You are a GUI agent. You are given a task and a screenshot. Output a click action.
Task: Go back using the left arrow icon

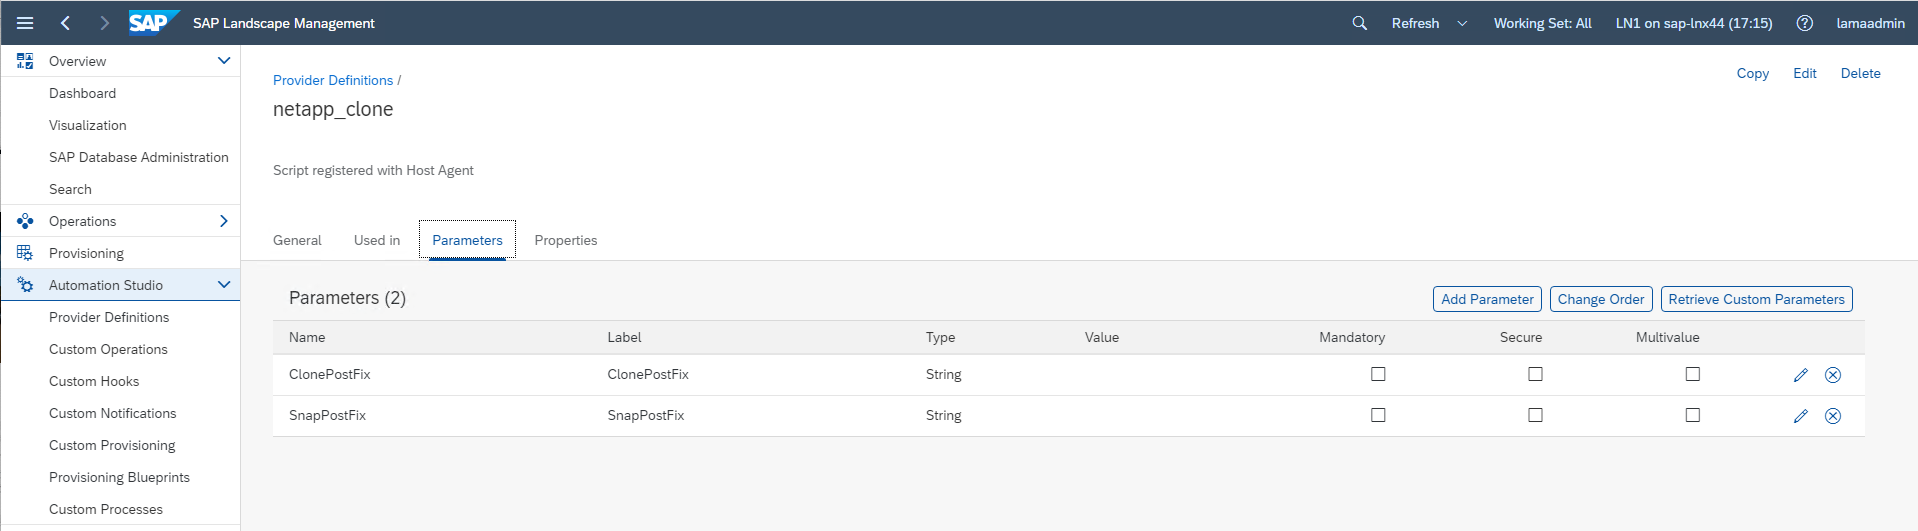point(66,23)
